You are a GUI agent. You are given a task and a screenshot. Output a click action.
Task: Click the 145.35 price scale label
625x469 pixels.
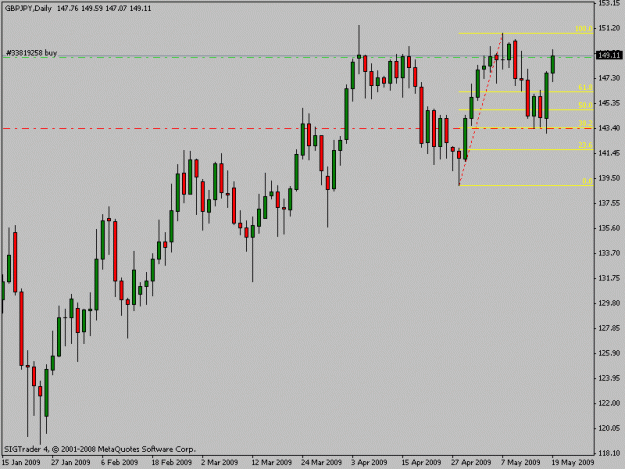click(x=609, y=103)
